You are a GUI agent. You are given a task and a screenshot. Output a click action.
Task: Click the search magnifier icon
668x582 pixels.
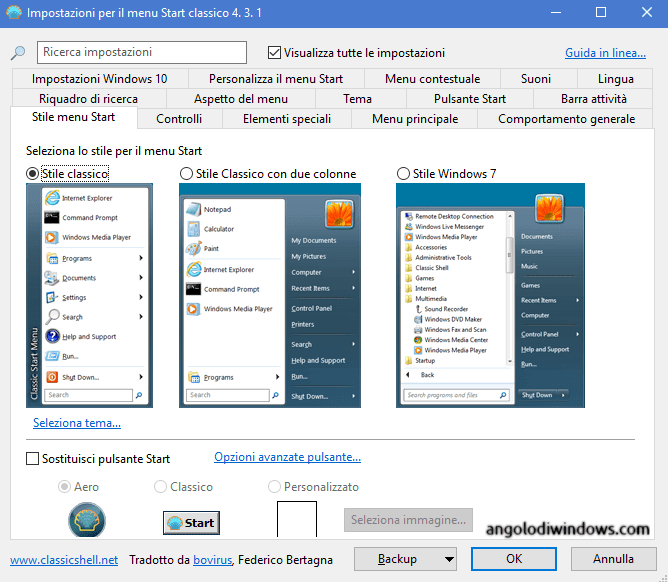pyautogui.click(x=17, y=53)
